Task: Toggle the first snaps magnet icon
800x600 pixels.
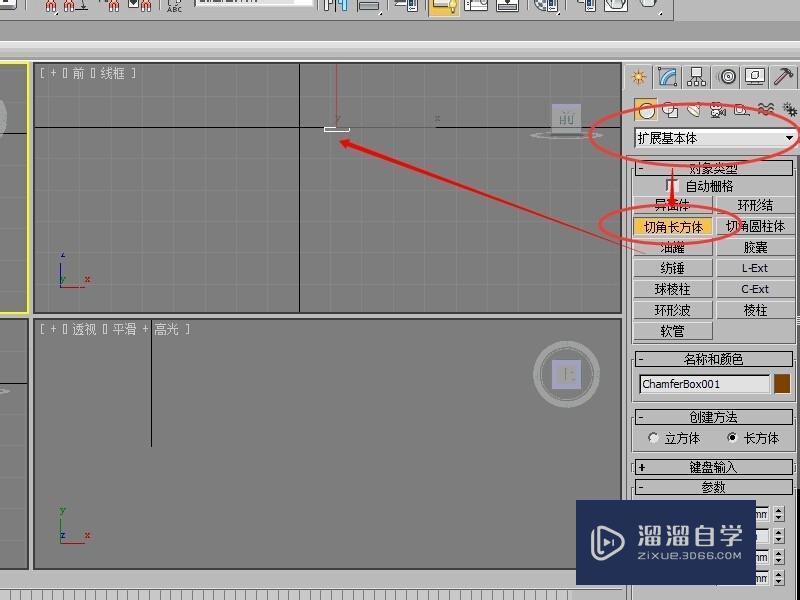Action: coord(51,5)
